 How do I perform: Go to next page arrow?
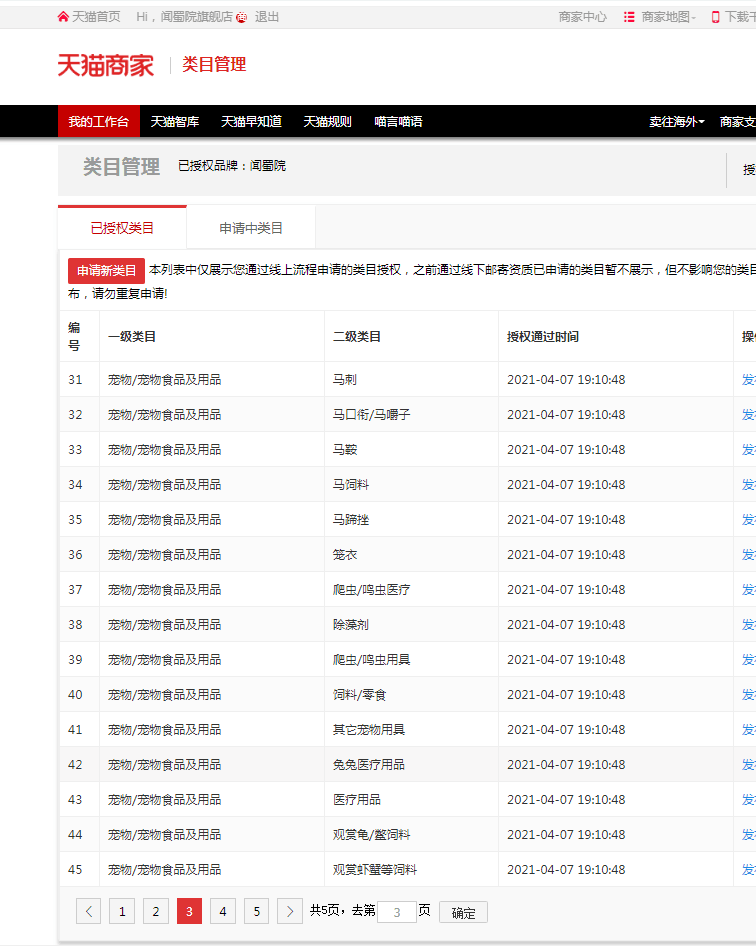[x=290, y=911]
